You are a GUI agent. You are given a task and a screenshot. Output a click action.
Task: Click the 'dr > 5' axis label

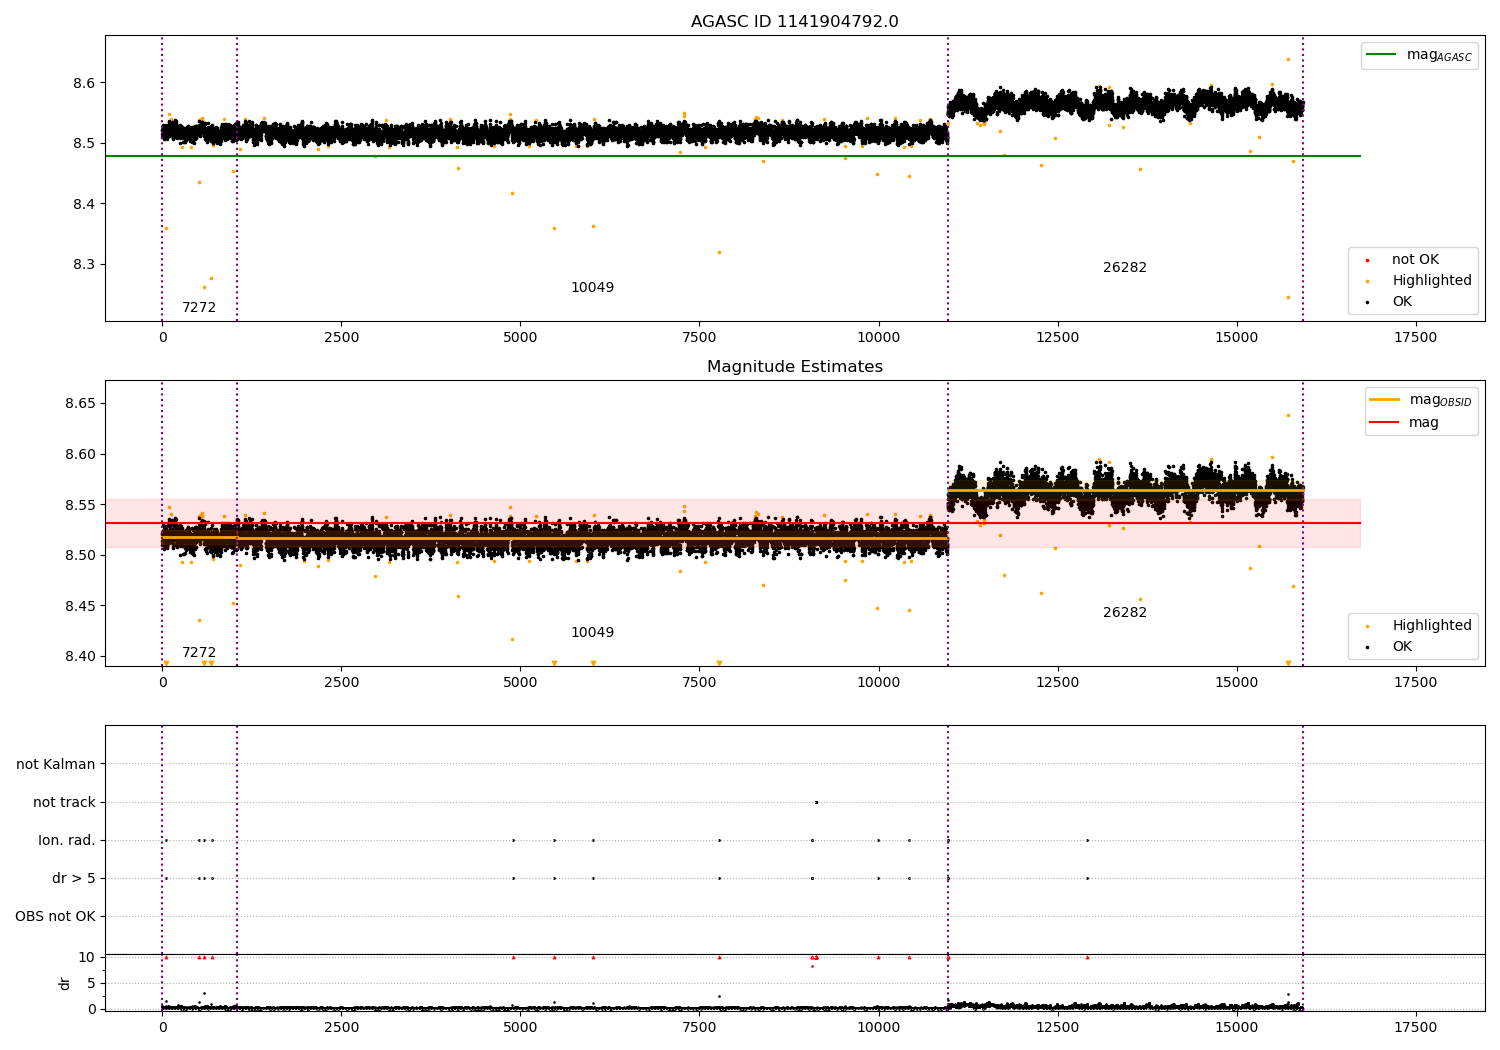[74, 879]
